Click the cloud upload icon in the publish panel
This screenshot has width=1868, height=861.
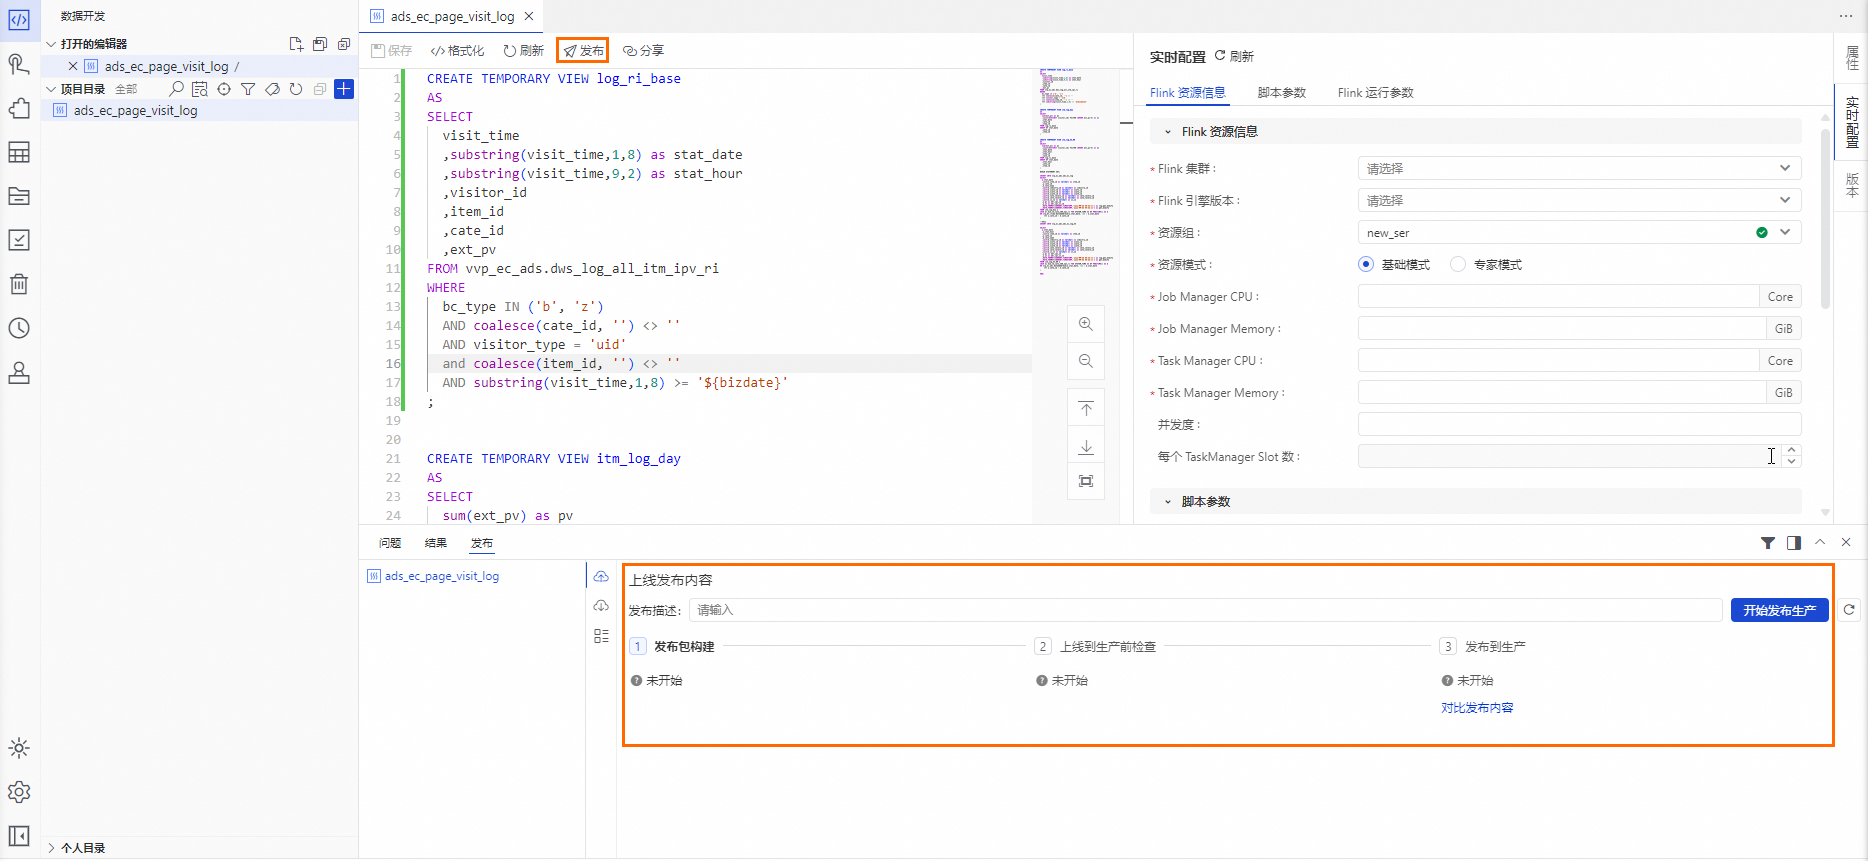601,576
